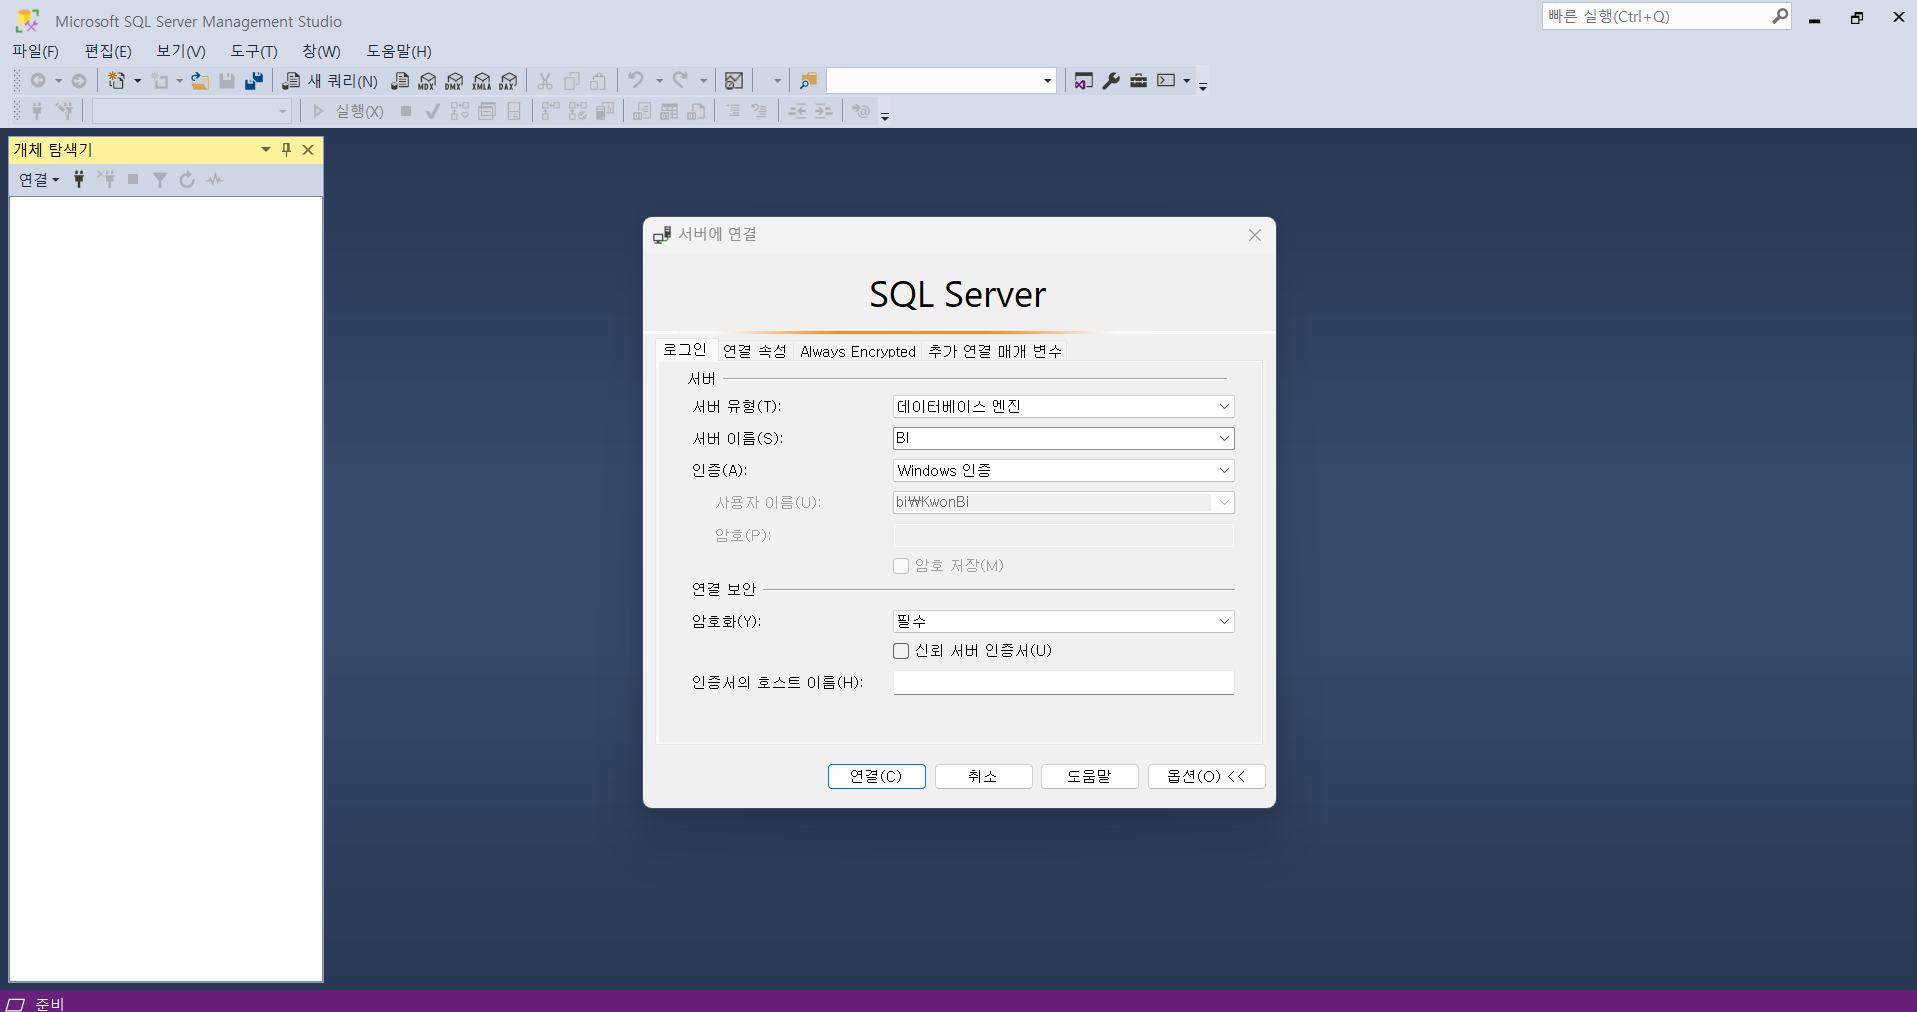Screen dimensions: 1917x1012
Task: Click the Solution Explorer window icon
Action: pyautogui.click(x=1083, y=81)
